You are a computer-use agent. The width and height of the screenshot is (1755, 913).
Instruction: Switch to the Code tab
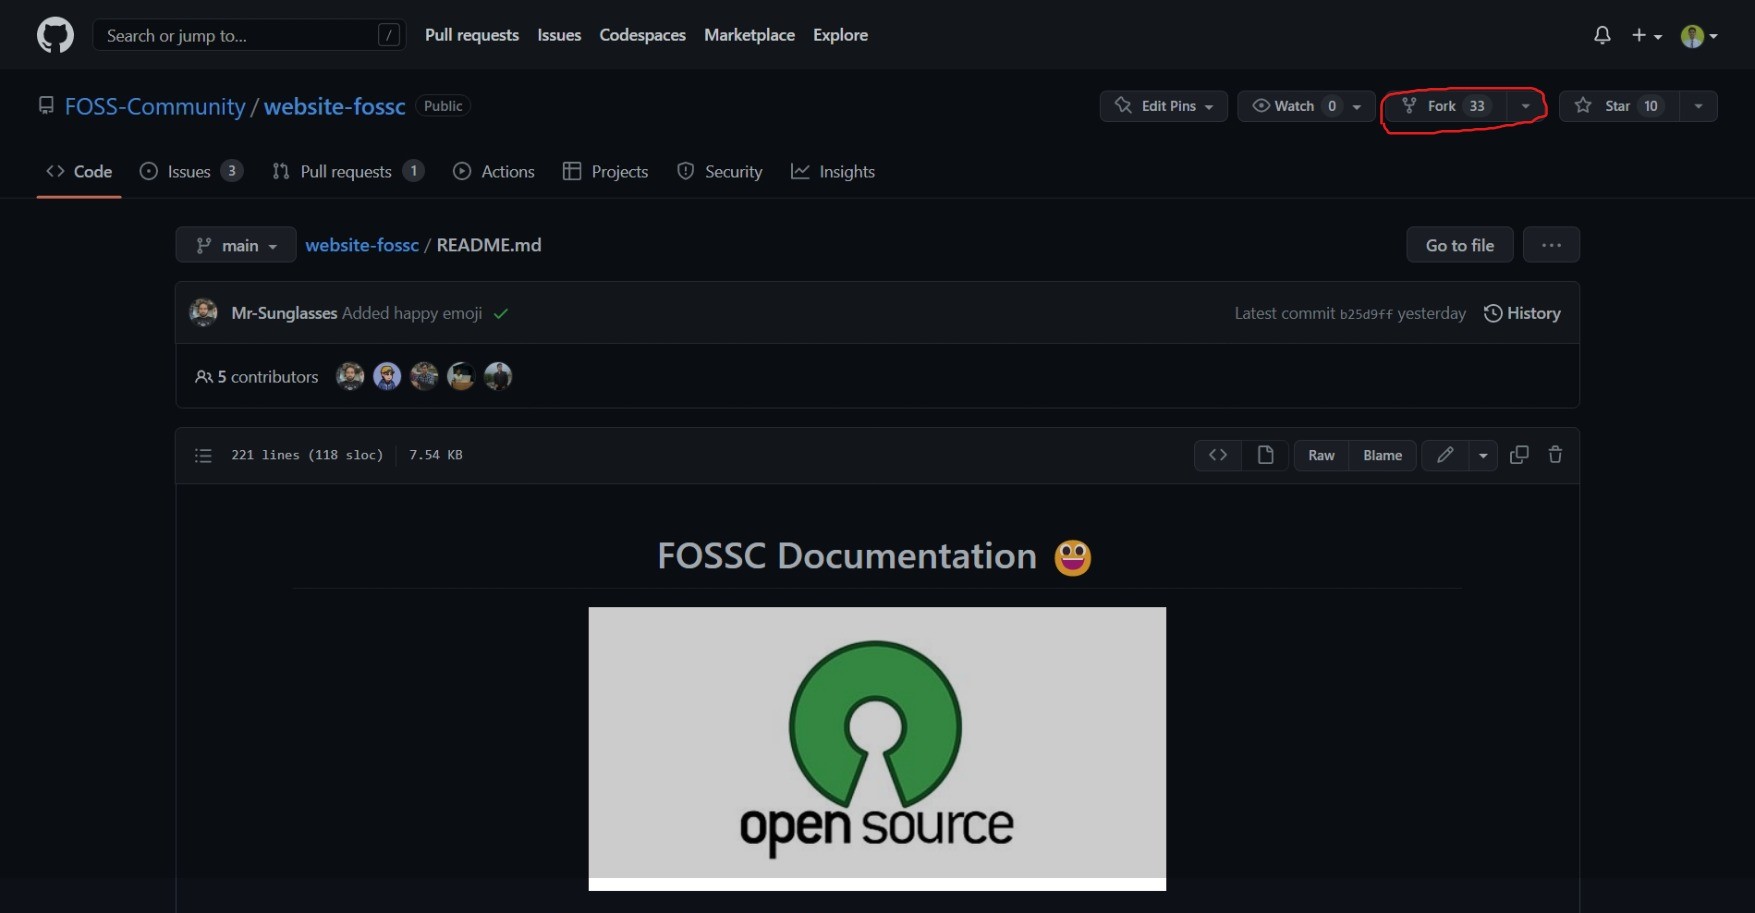[79, 172]
